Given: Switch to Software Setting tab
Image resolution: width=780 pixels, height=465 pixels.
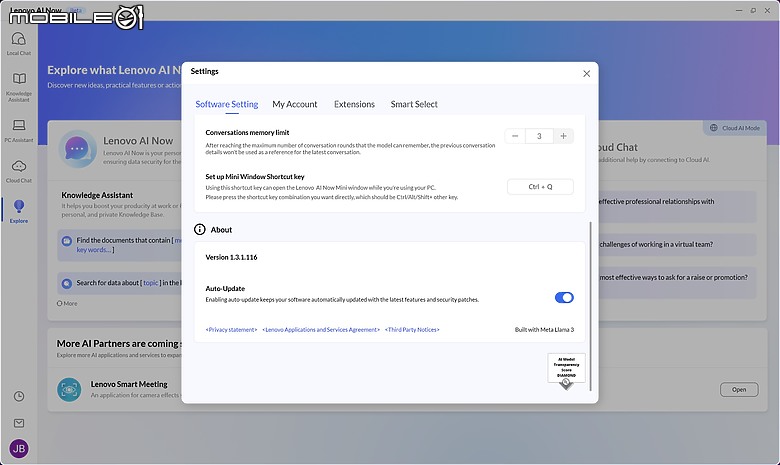Looking at the screenshot, I should coord(227,104).
